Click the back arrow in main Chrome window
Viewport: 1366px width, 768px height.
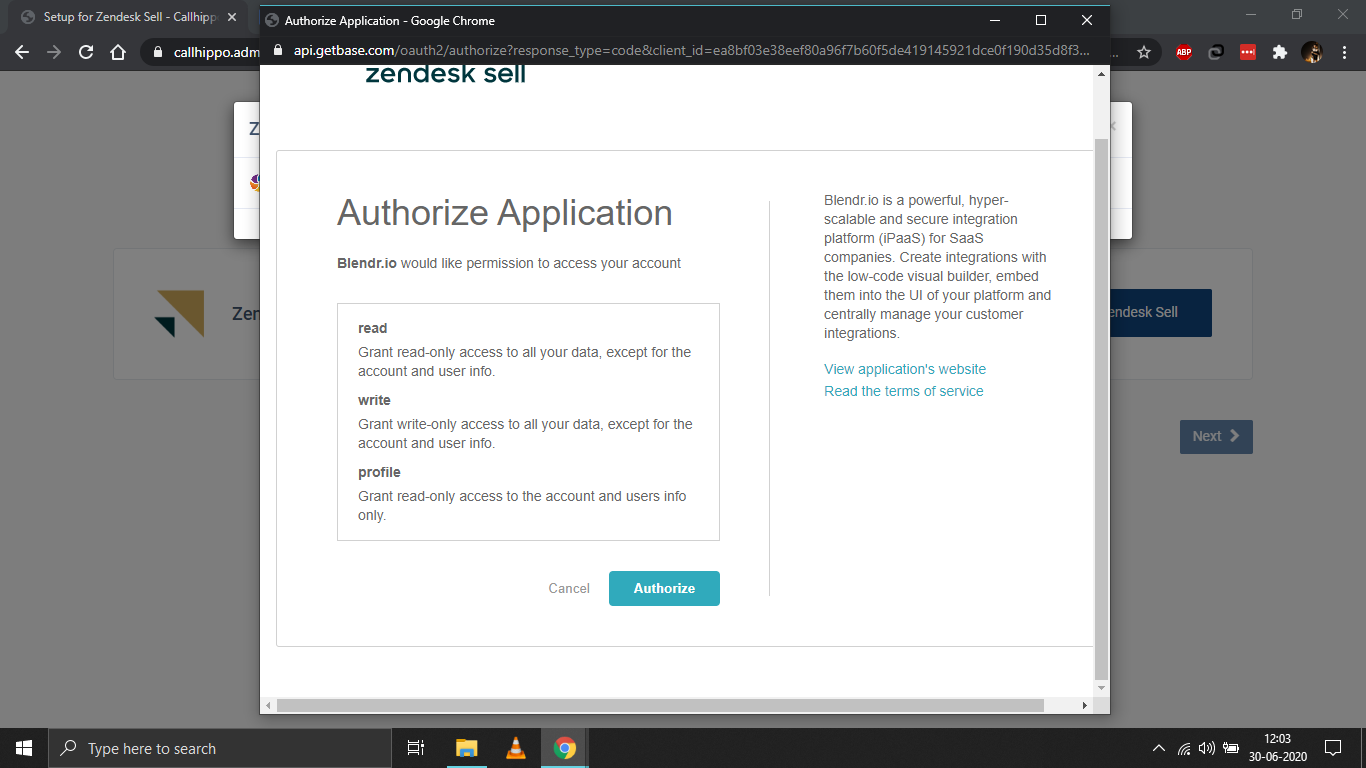pos(22,52)
